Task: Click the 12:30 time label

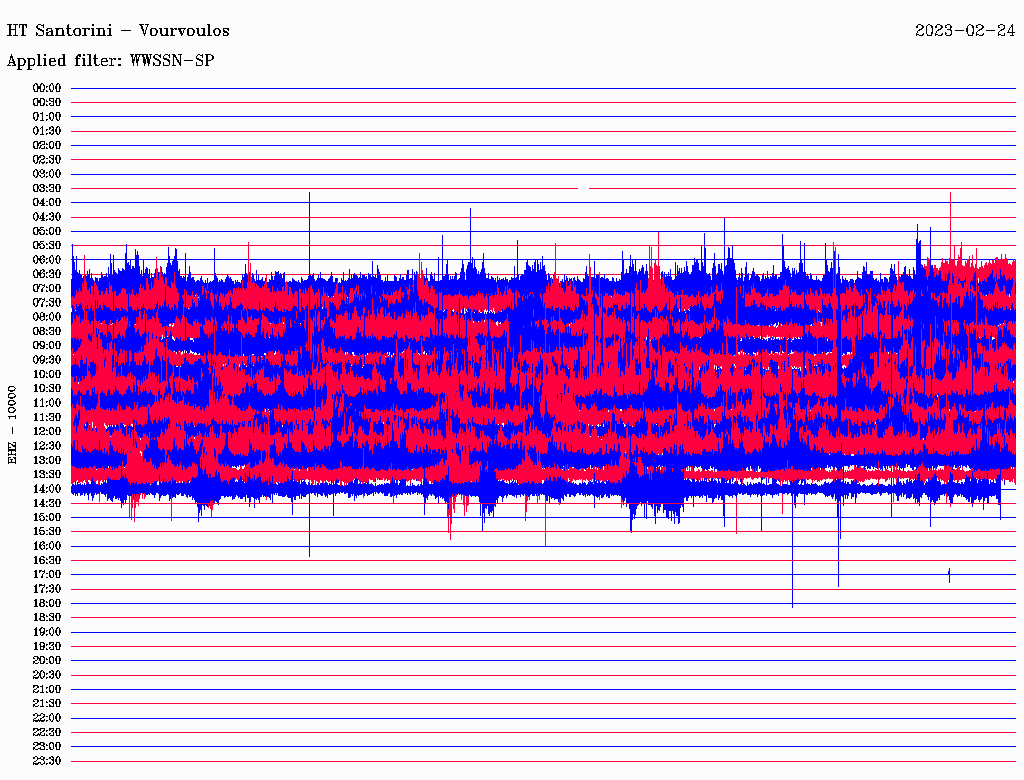Action: (47, 446)
